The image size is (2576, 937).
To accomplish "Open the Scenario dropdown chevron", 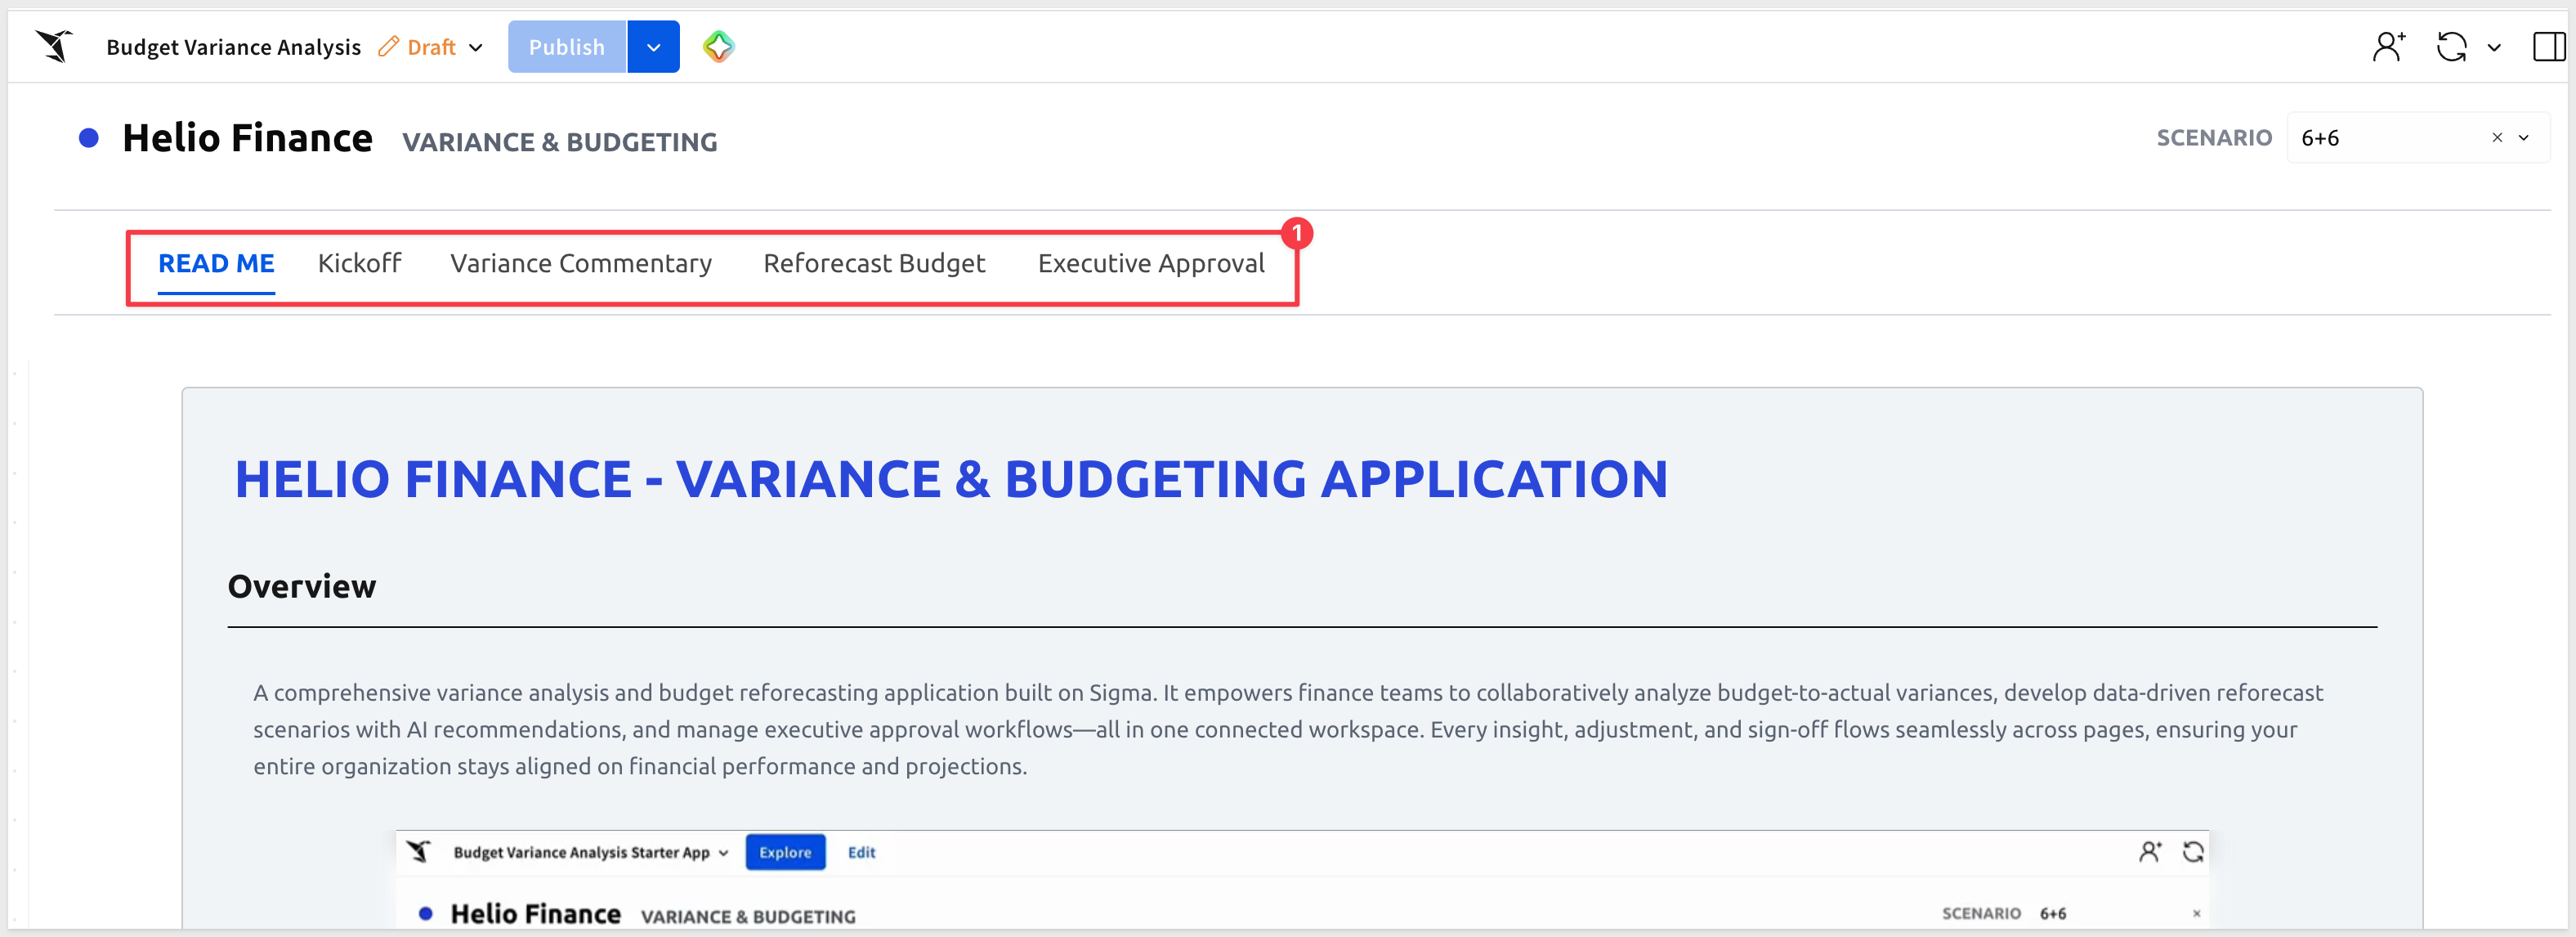I will pos(2524,138).
